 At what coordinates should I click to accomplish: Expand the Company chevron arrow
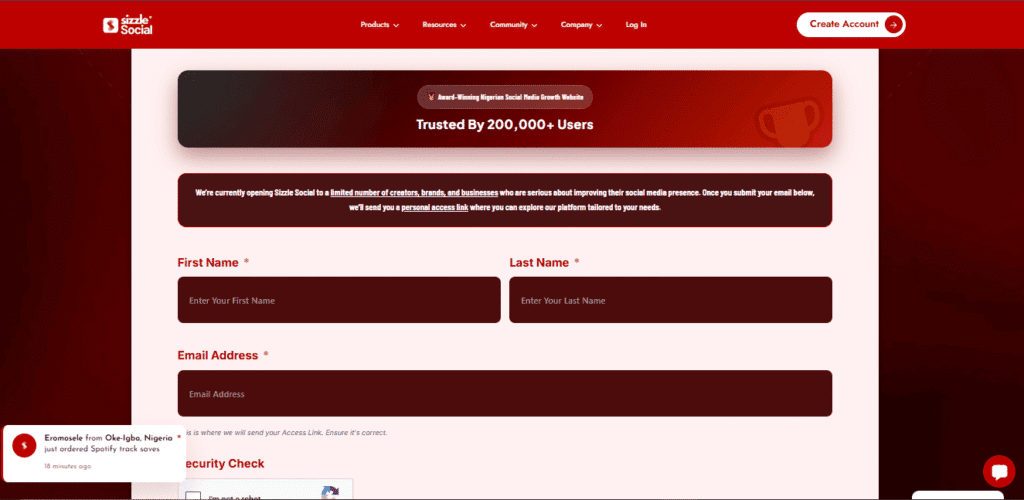[x=600, y=25]
